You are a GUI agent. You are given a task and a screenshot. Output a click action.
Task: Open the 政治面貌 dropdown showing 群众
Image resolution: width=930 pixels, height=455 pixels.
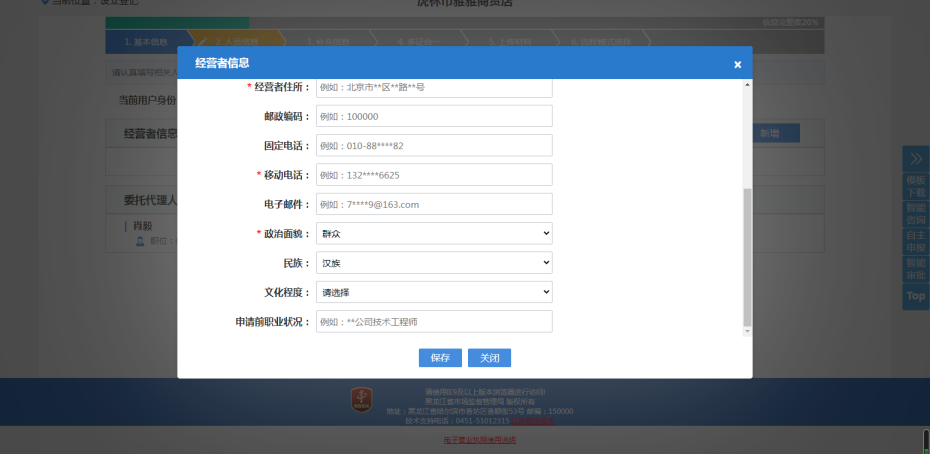pos(434,234)
